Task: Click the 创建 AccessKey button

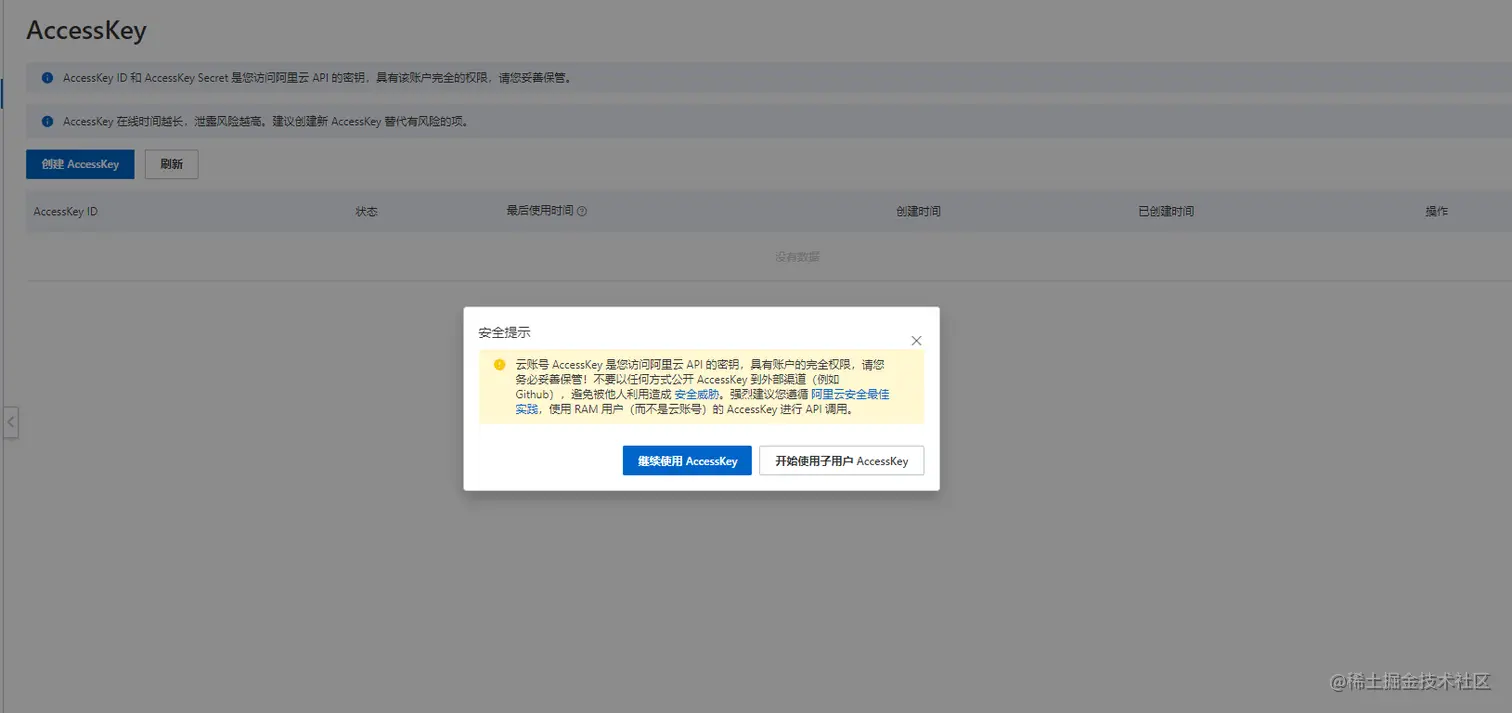Action: click(x=79, y=163)
